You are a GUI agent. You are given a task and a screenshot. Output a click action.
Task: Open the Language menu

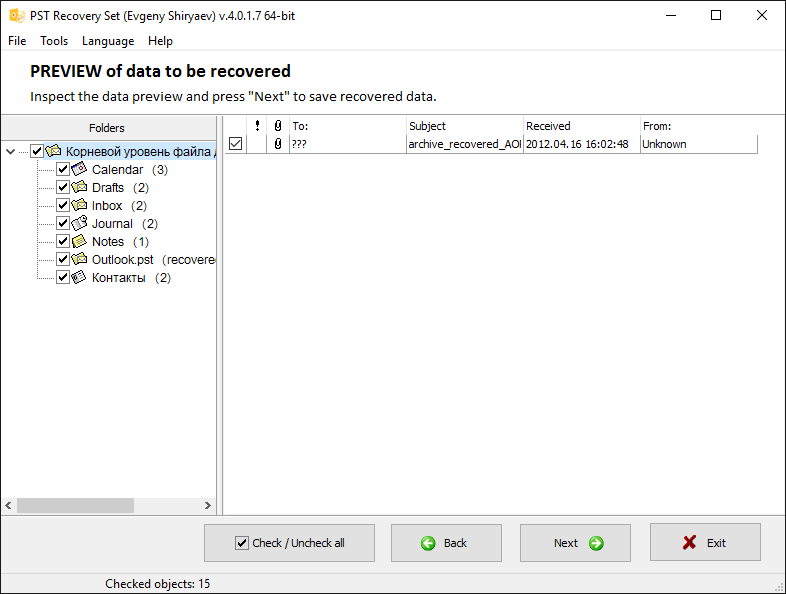click(x=108, y=41)
